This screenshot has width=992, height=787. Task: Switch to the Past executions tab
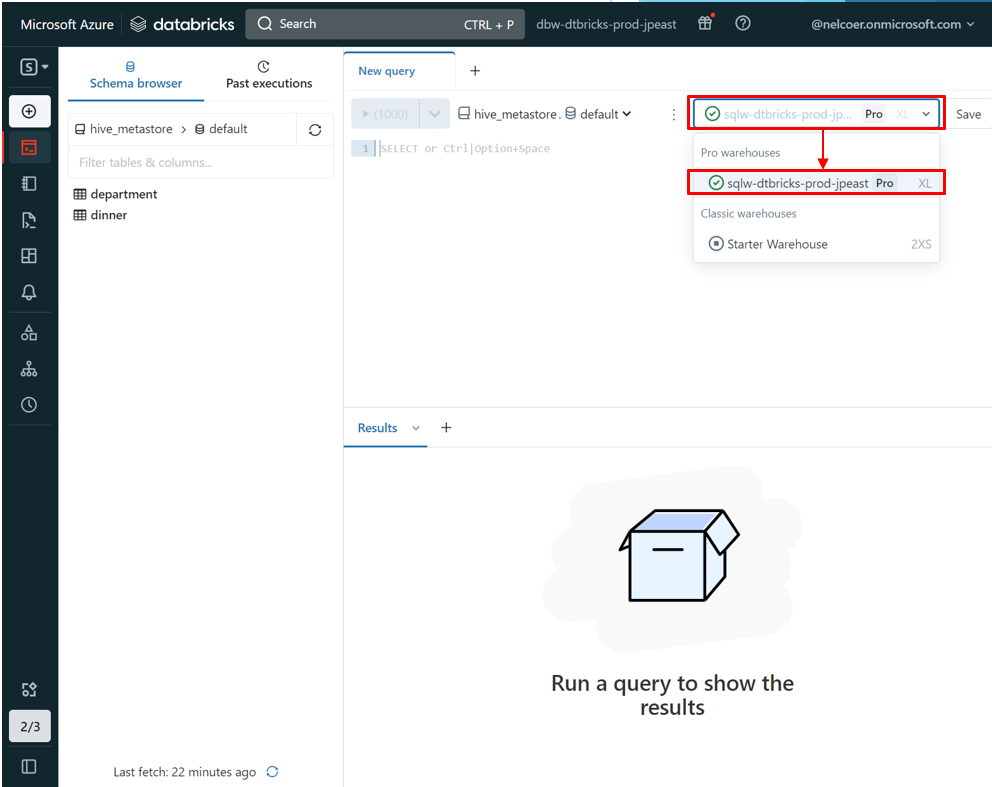(x=269, y=75)
